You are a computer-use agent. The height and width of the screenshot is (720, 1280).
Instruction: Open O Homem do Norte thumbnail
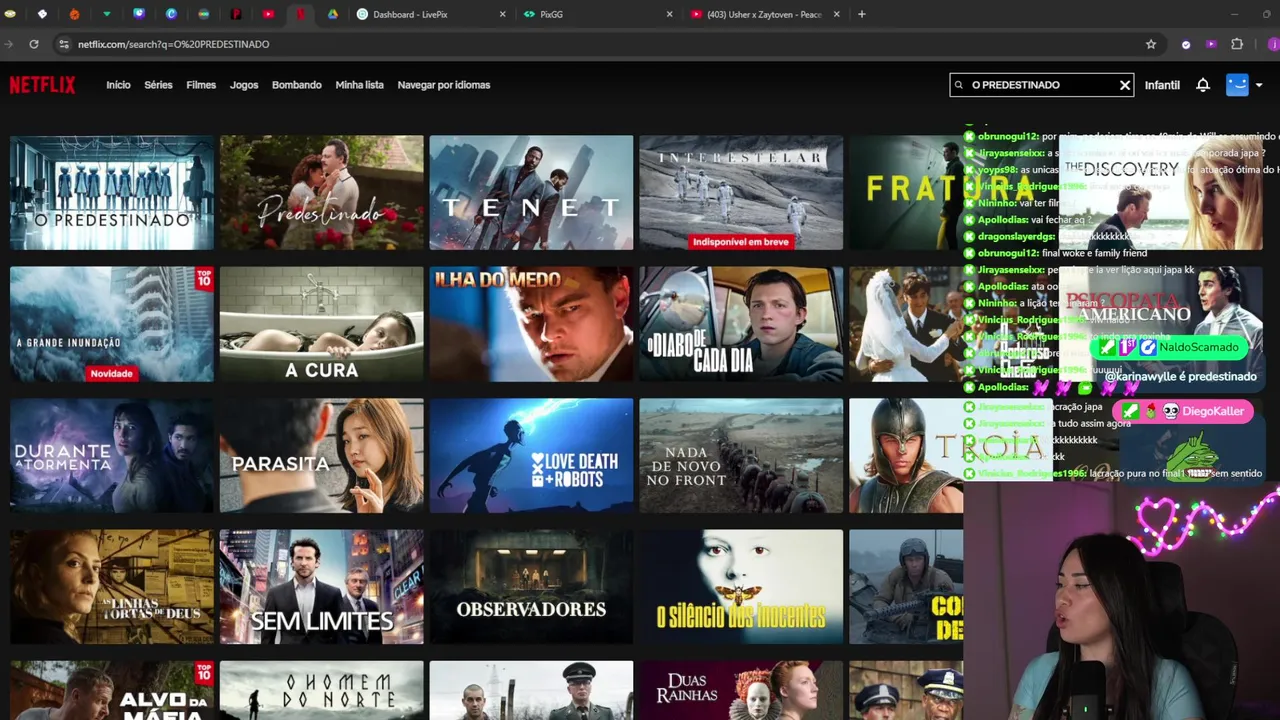click(x=322, y=690)
